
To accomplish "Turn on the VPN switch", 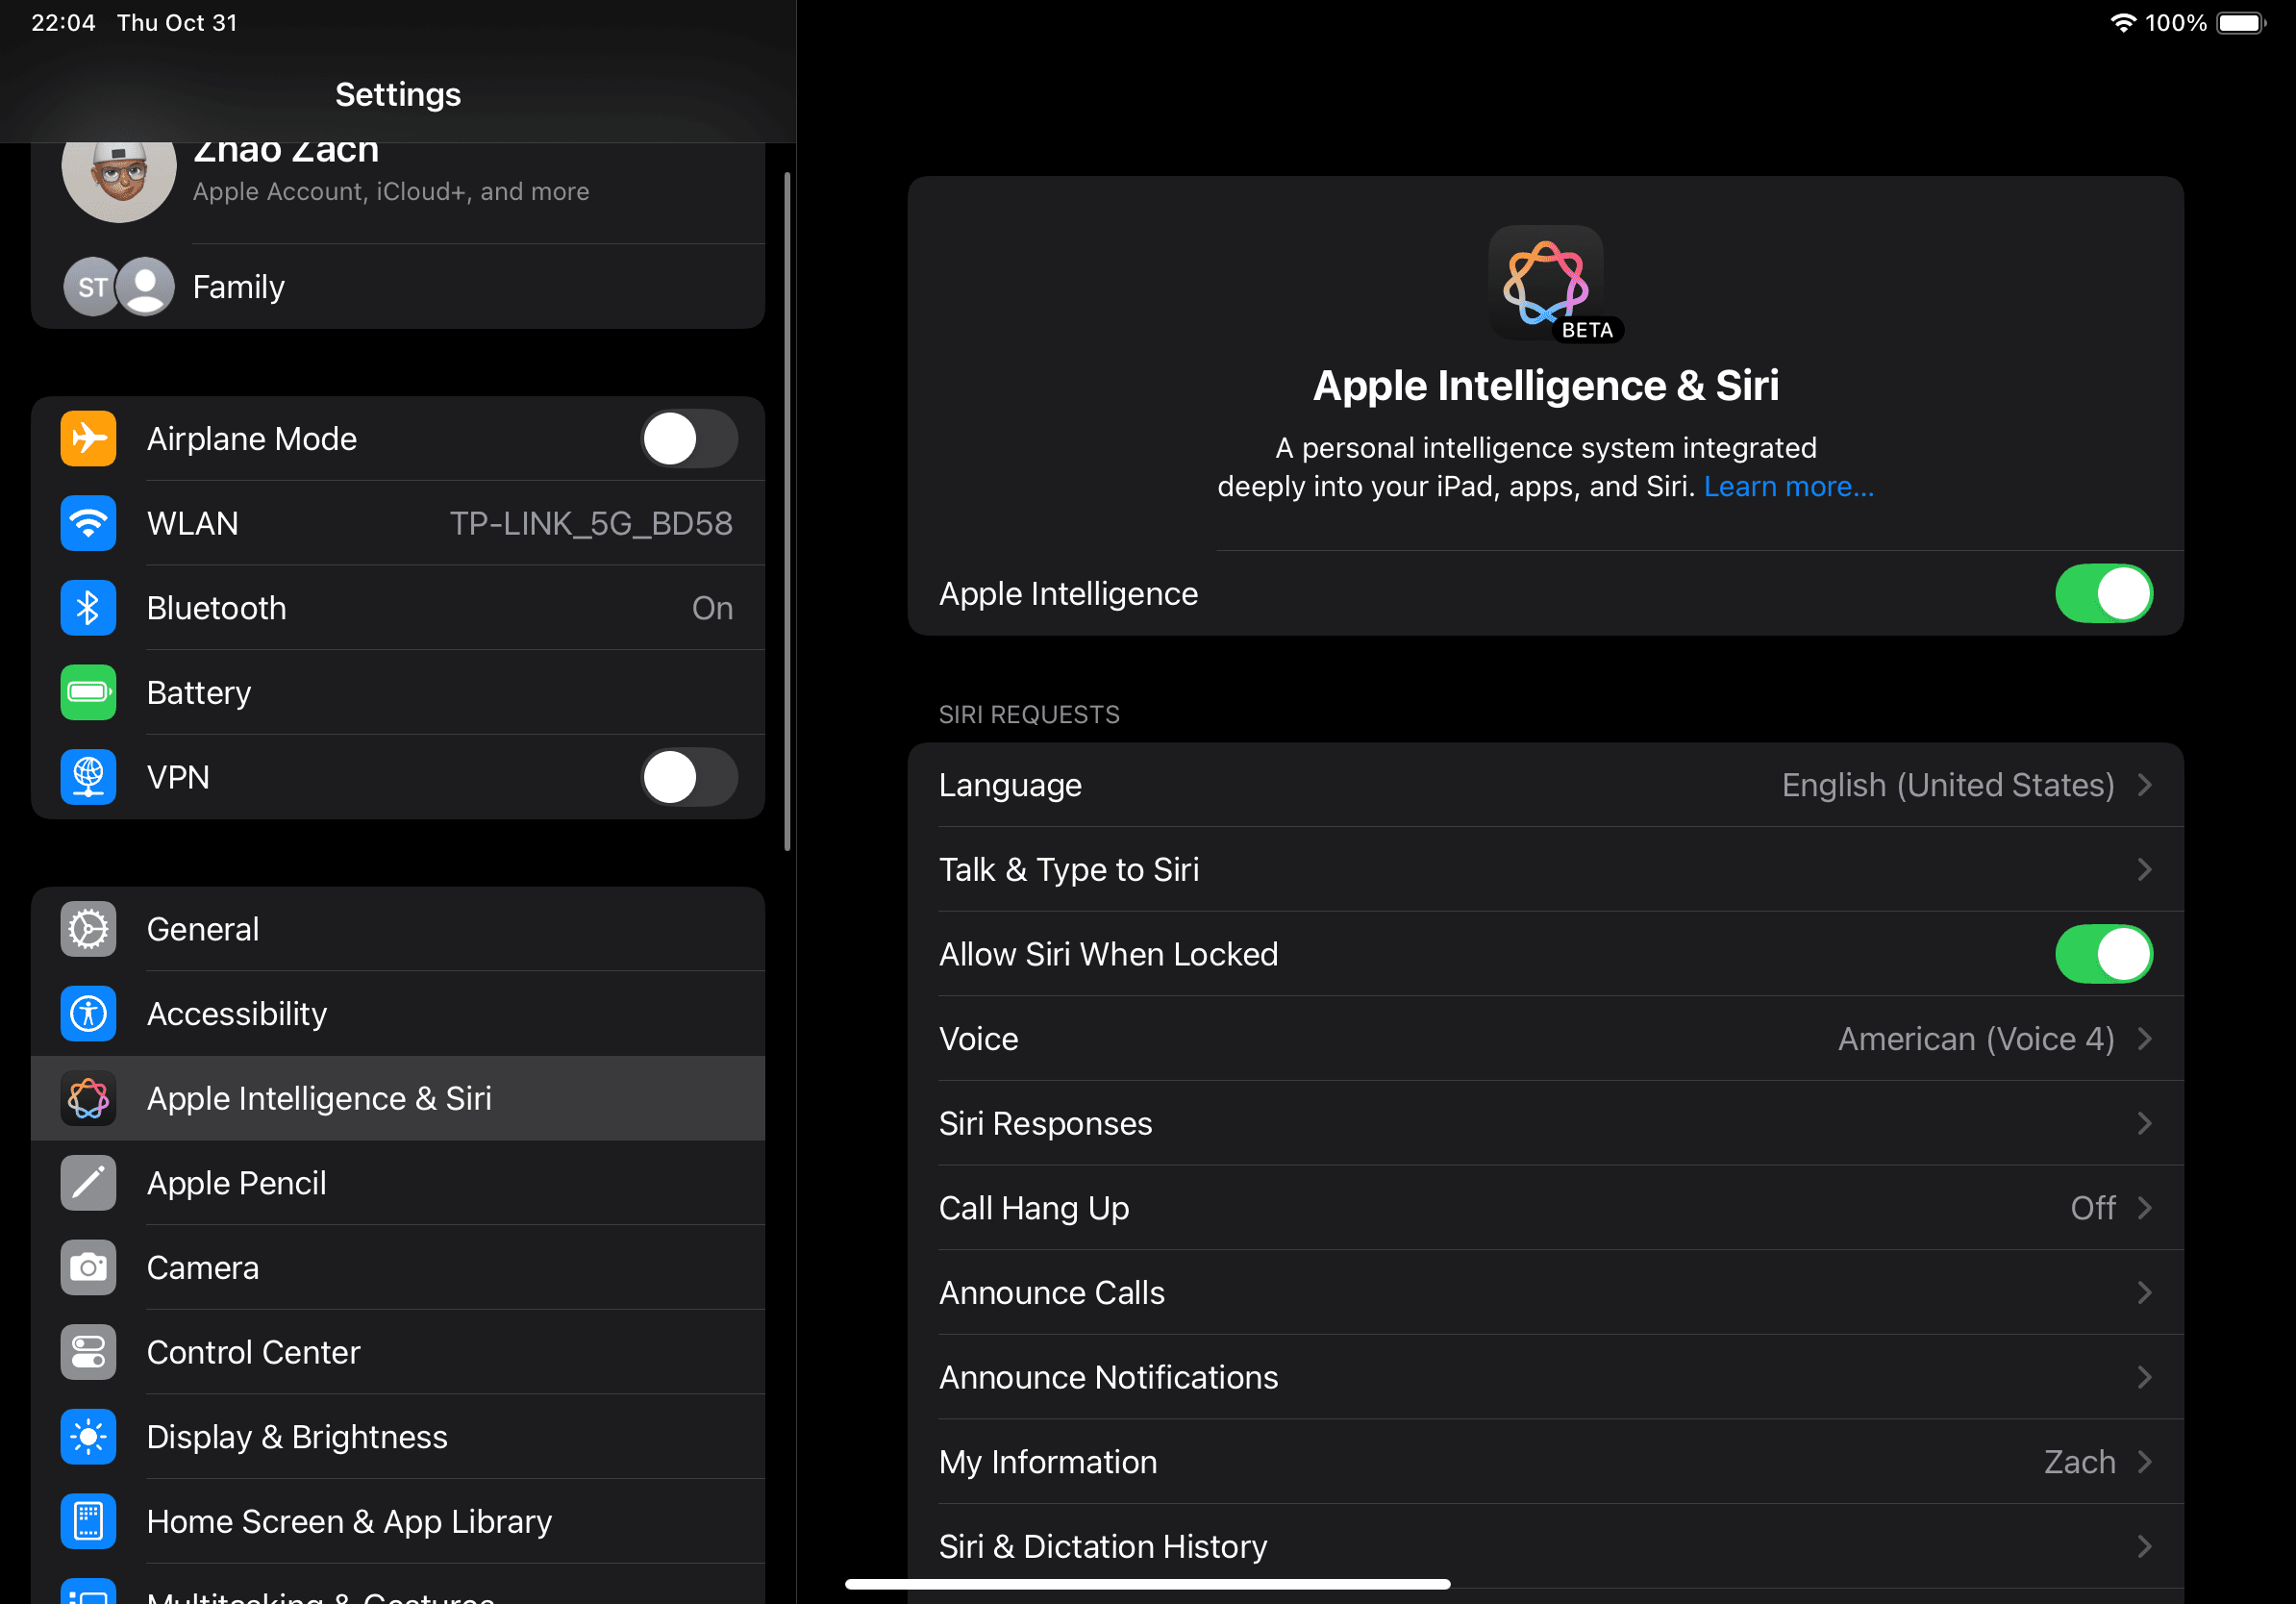I will tap(689, 777).
